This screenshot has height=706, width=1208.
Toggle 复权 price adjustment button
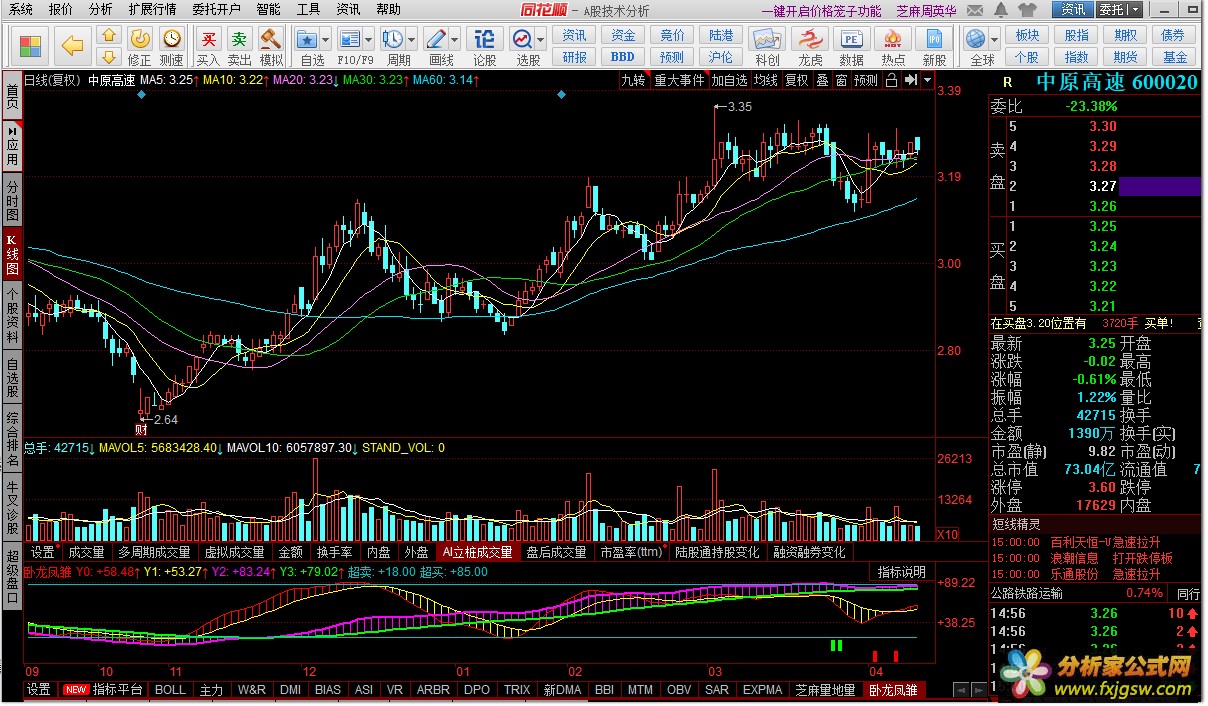click(797, 80)
